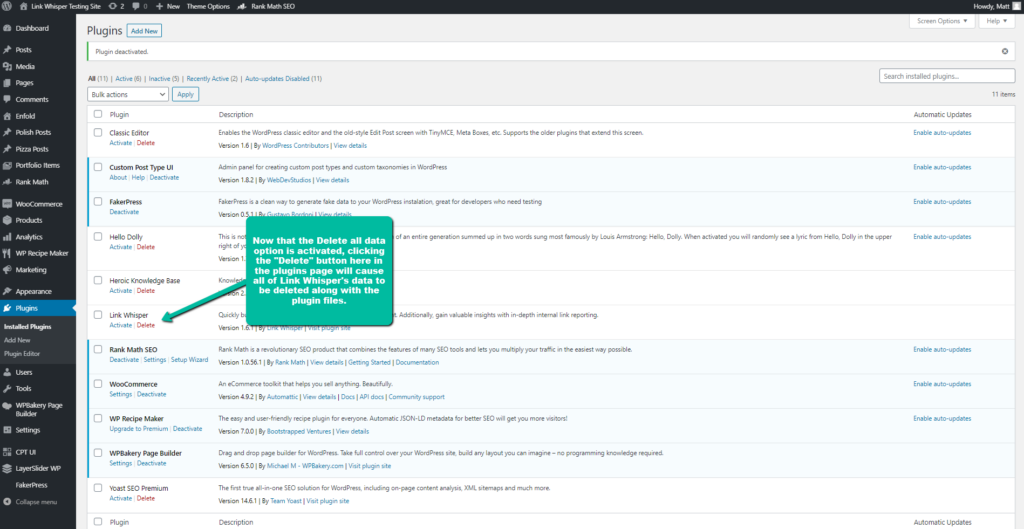Toggle the select-all checkbox in table header
The width and height of the screenshot is (1024, 529).
click(x=98, y=114)
